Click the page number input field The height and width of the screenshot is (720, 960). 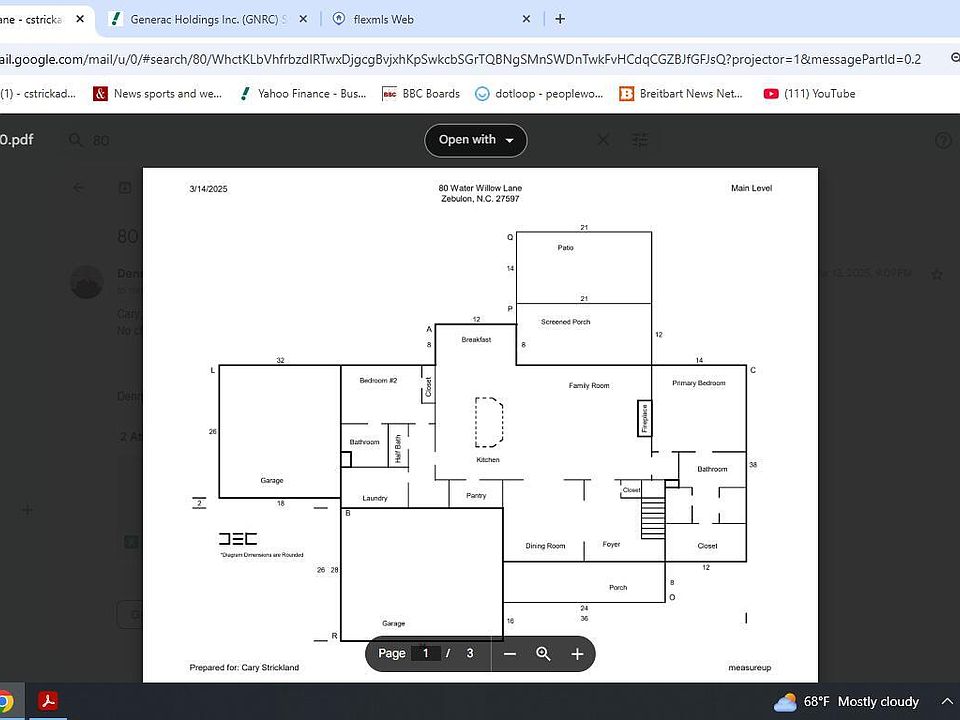tap(426, 654)
